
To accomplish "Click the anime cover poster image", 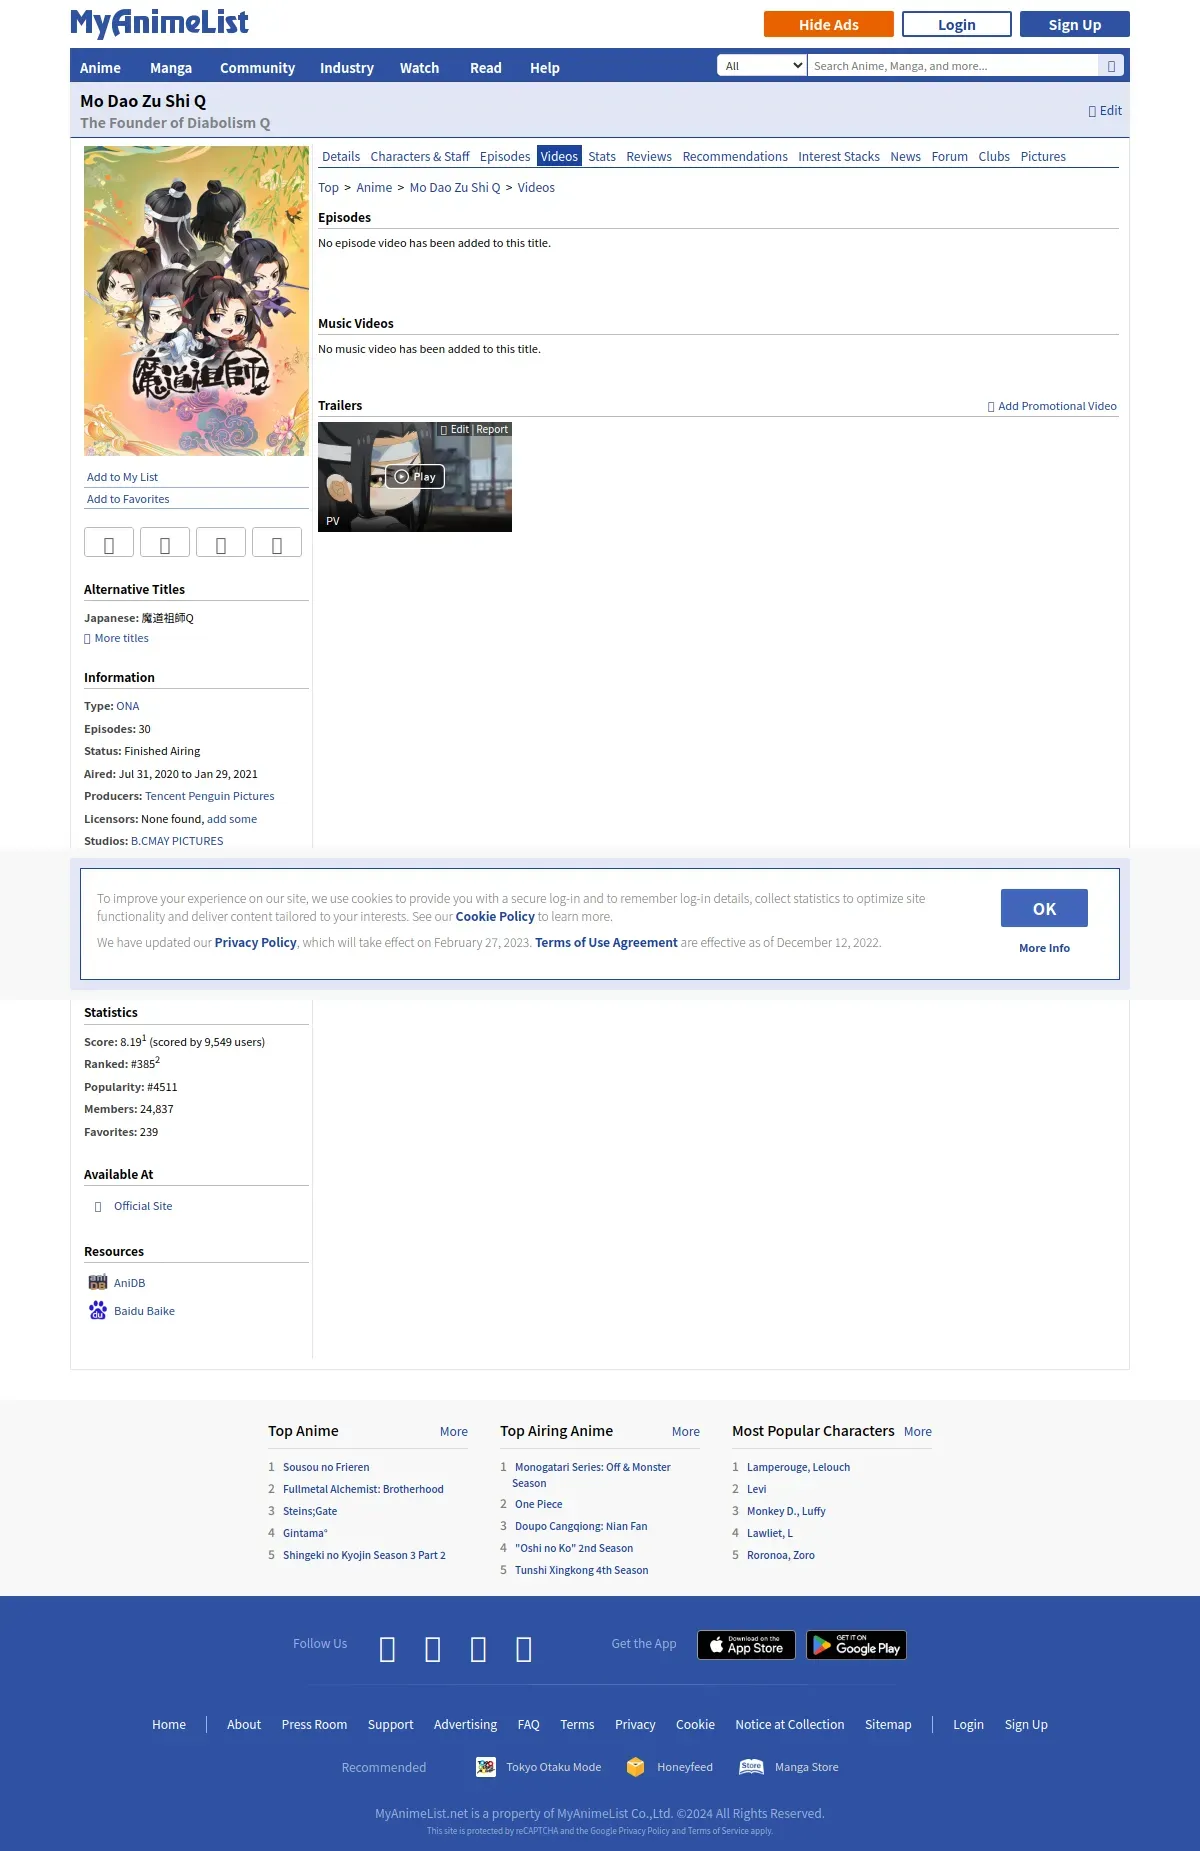I will 196,301.
